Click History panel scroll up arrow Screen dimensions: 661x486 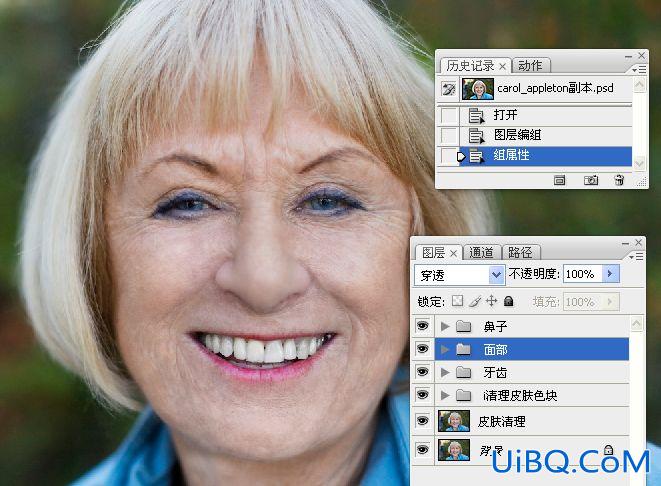click(x=639, y=85)
